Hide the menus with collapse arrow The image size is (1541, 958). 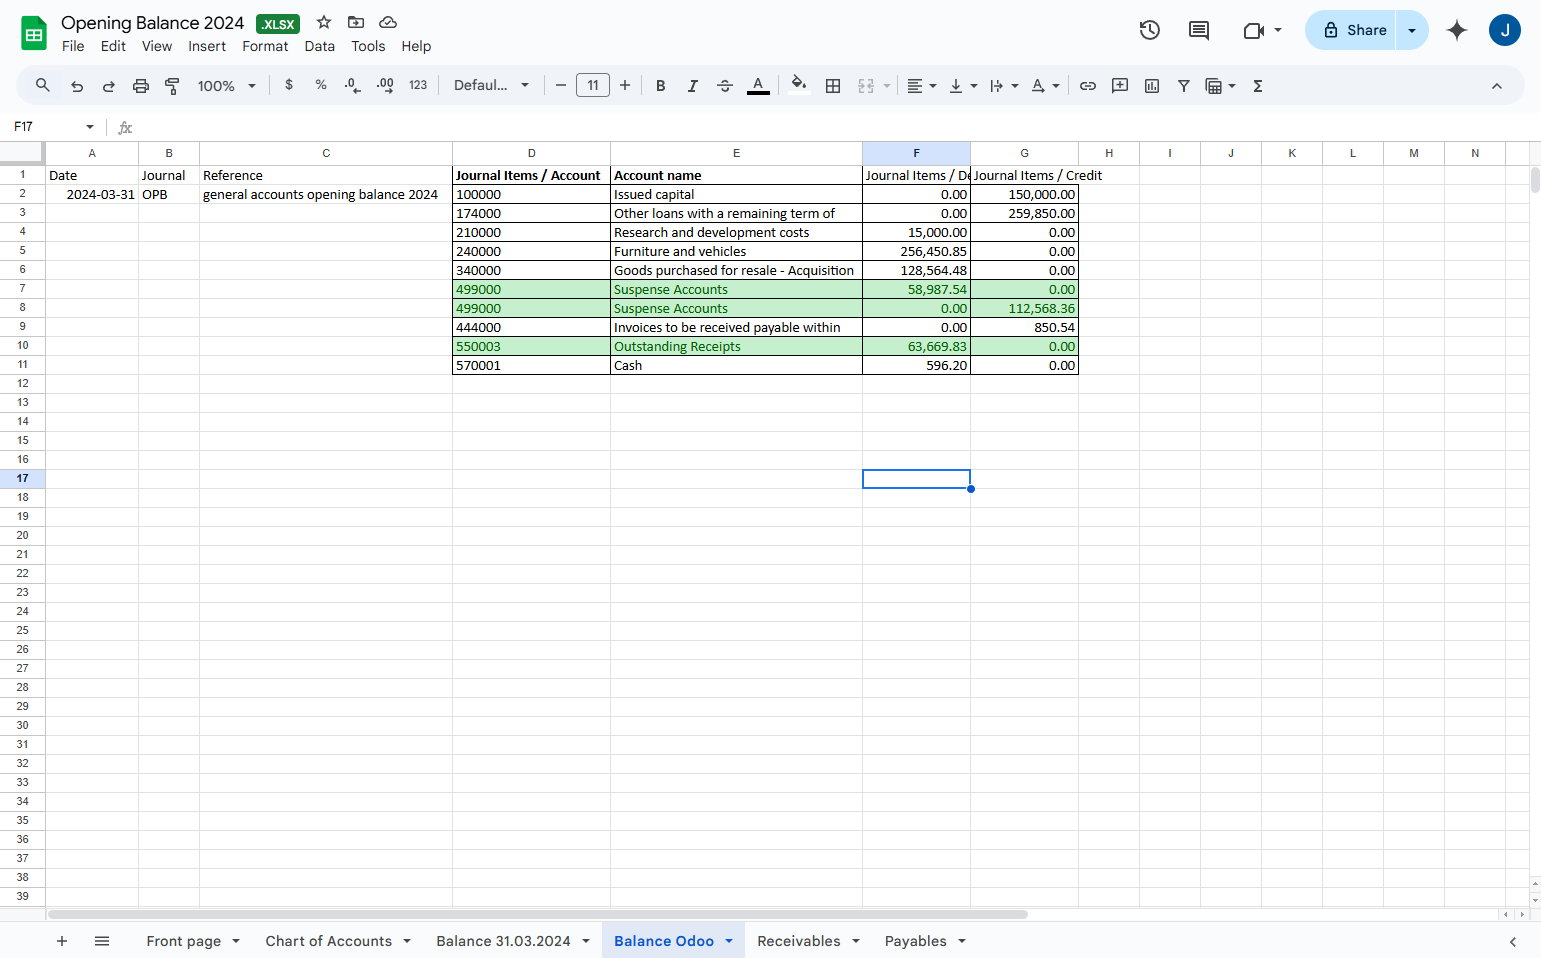[x=1497, y=86]
